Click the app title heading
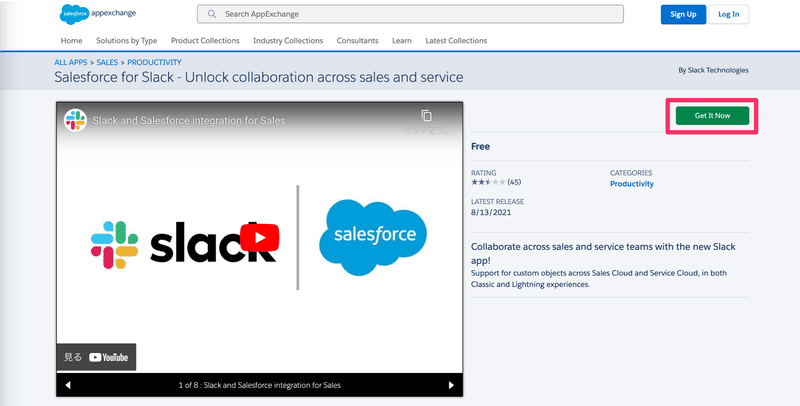This screenshot has height=406, width=800. 259,78
